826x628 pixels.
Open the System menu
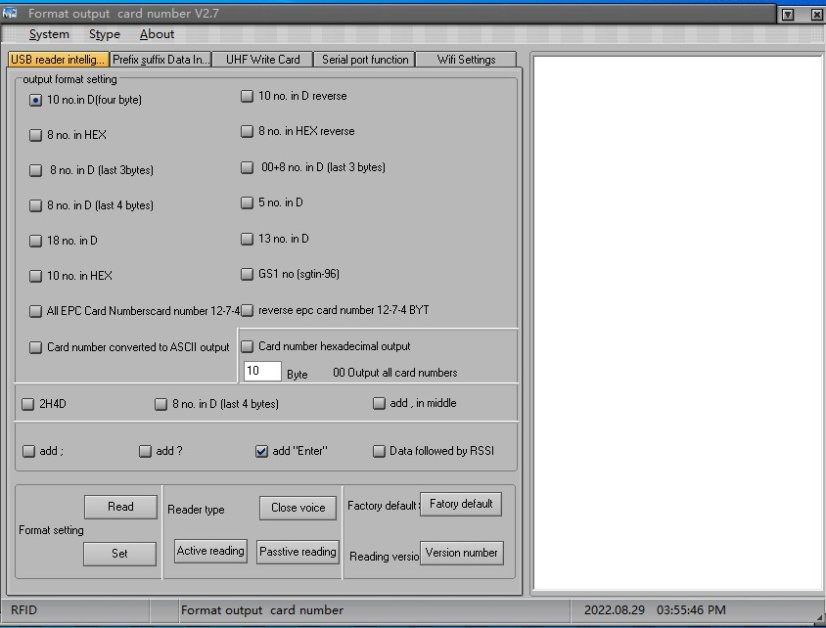[48, 34]
